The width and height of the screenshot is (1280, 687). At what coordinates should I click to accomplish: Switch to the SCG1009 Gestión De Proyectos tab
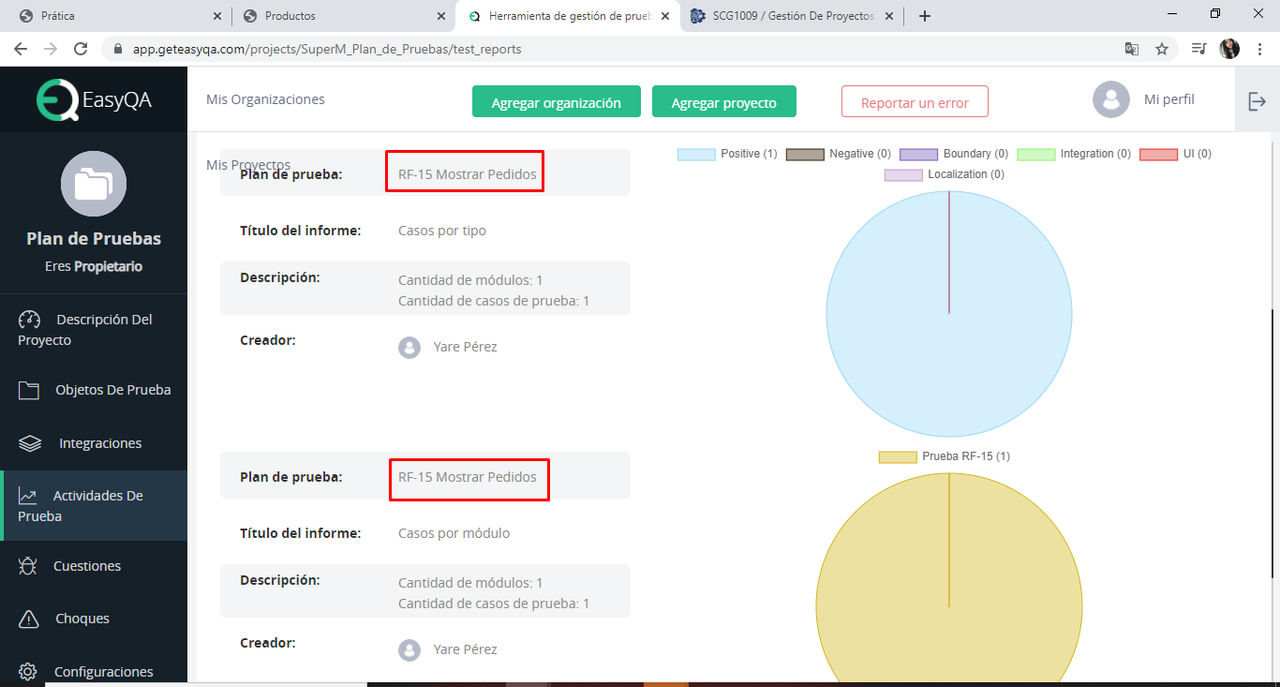coord(792,16)
